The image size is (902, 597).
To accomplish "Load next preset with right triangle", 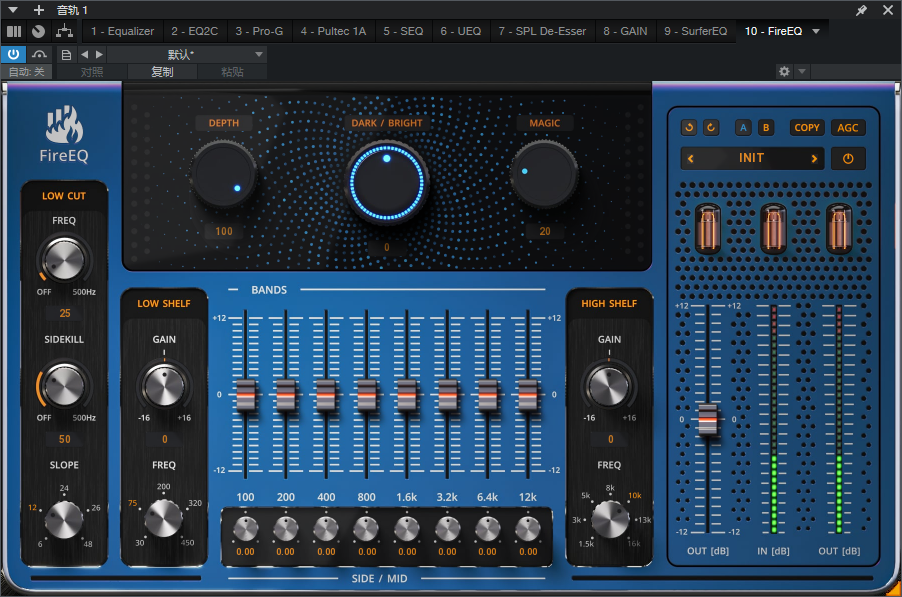I will (99, 55).
